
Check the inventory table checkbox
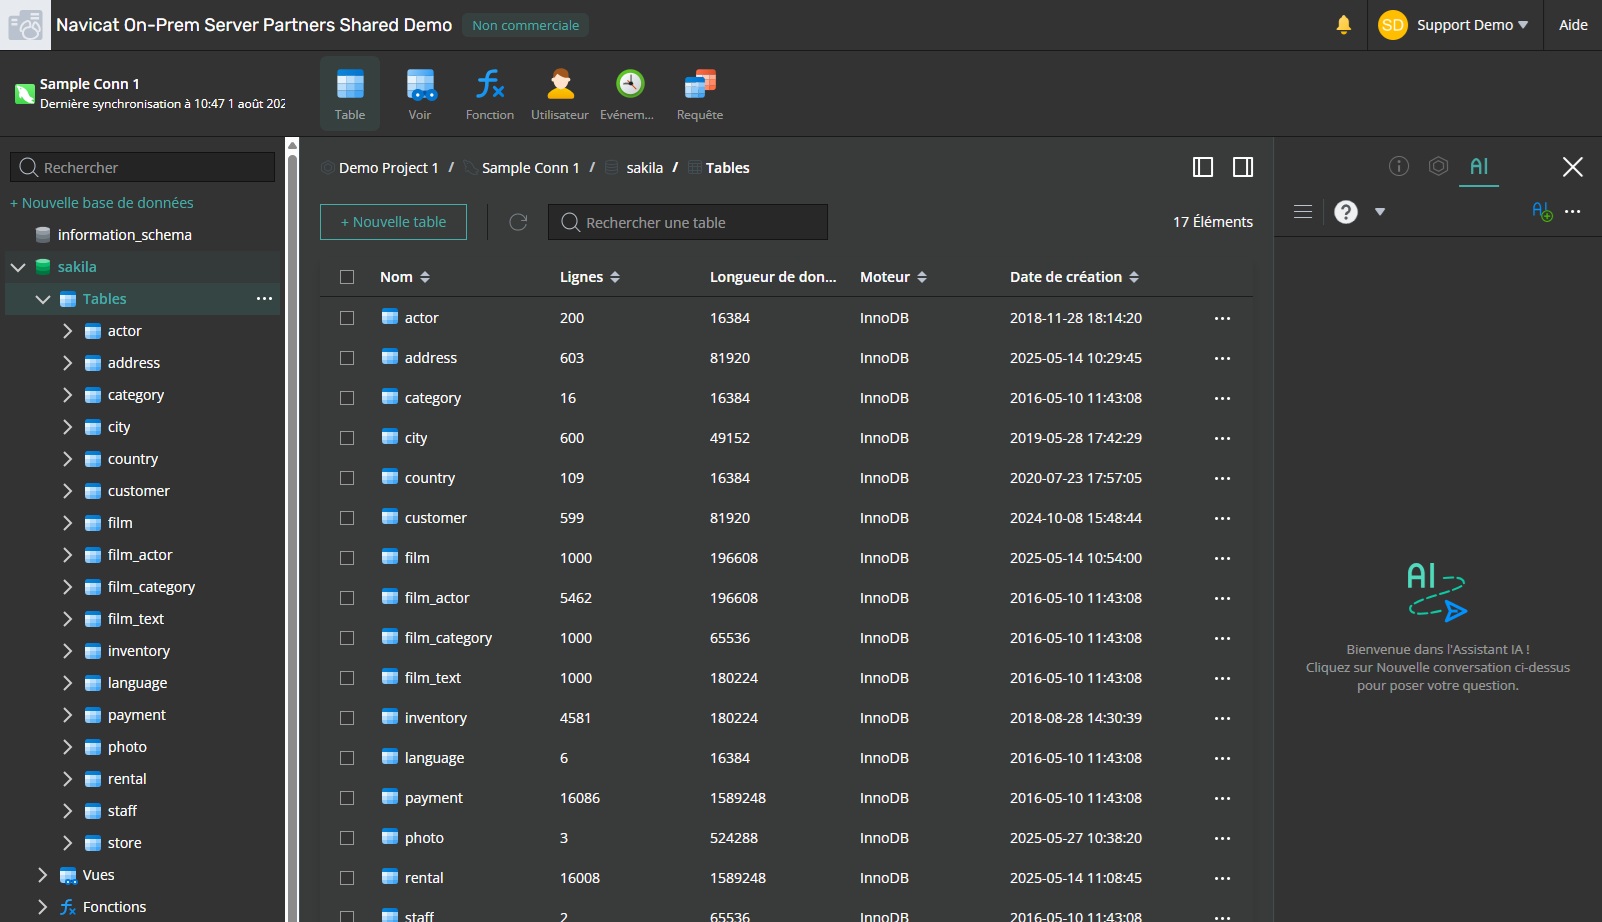pyautogui.click(x=347, y=718)
